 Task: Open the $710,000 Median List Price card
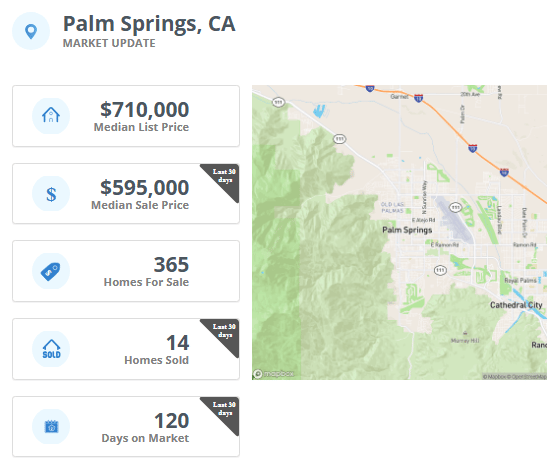point(126,116)
